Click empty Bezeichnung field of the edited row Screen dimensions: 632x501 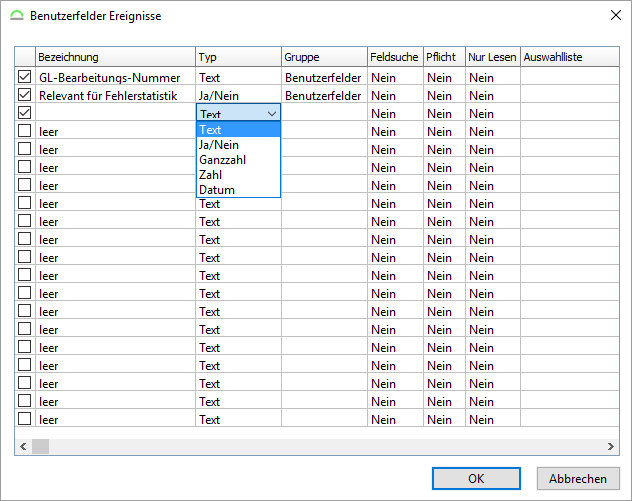(116, 112)
